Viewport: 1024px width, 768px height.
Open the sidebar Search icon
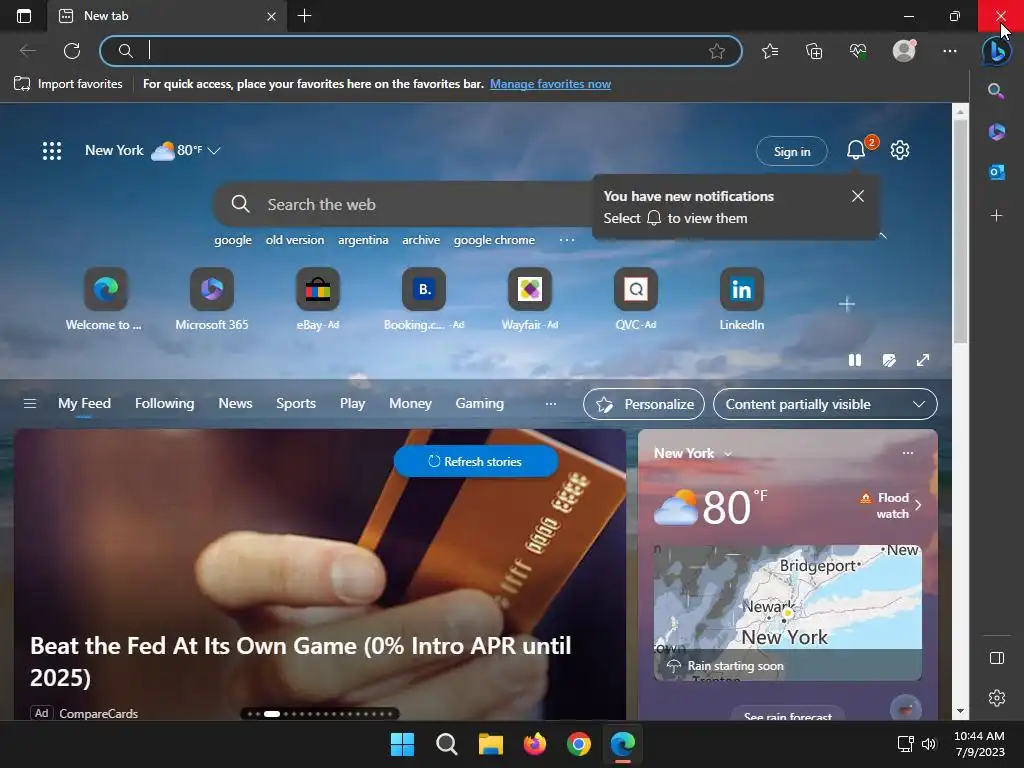(x=996, y=91)
